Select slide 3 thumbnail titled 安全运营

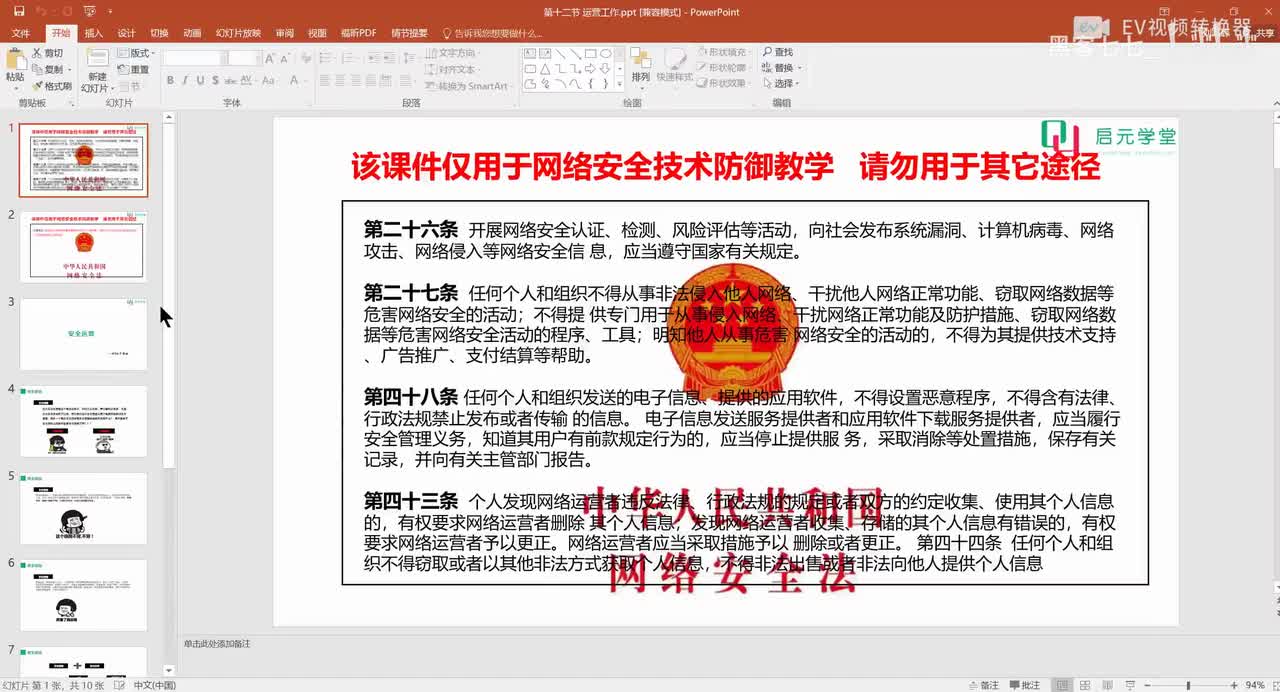pos(83,334)
